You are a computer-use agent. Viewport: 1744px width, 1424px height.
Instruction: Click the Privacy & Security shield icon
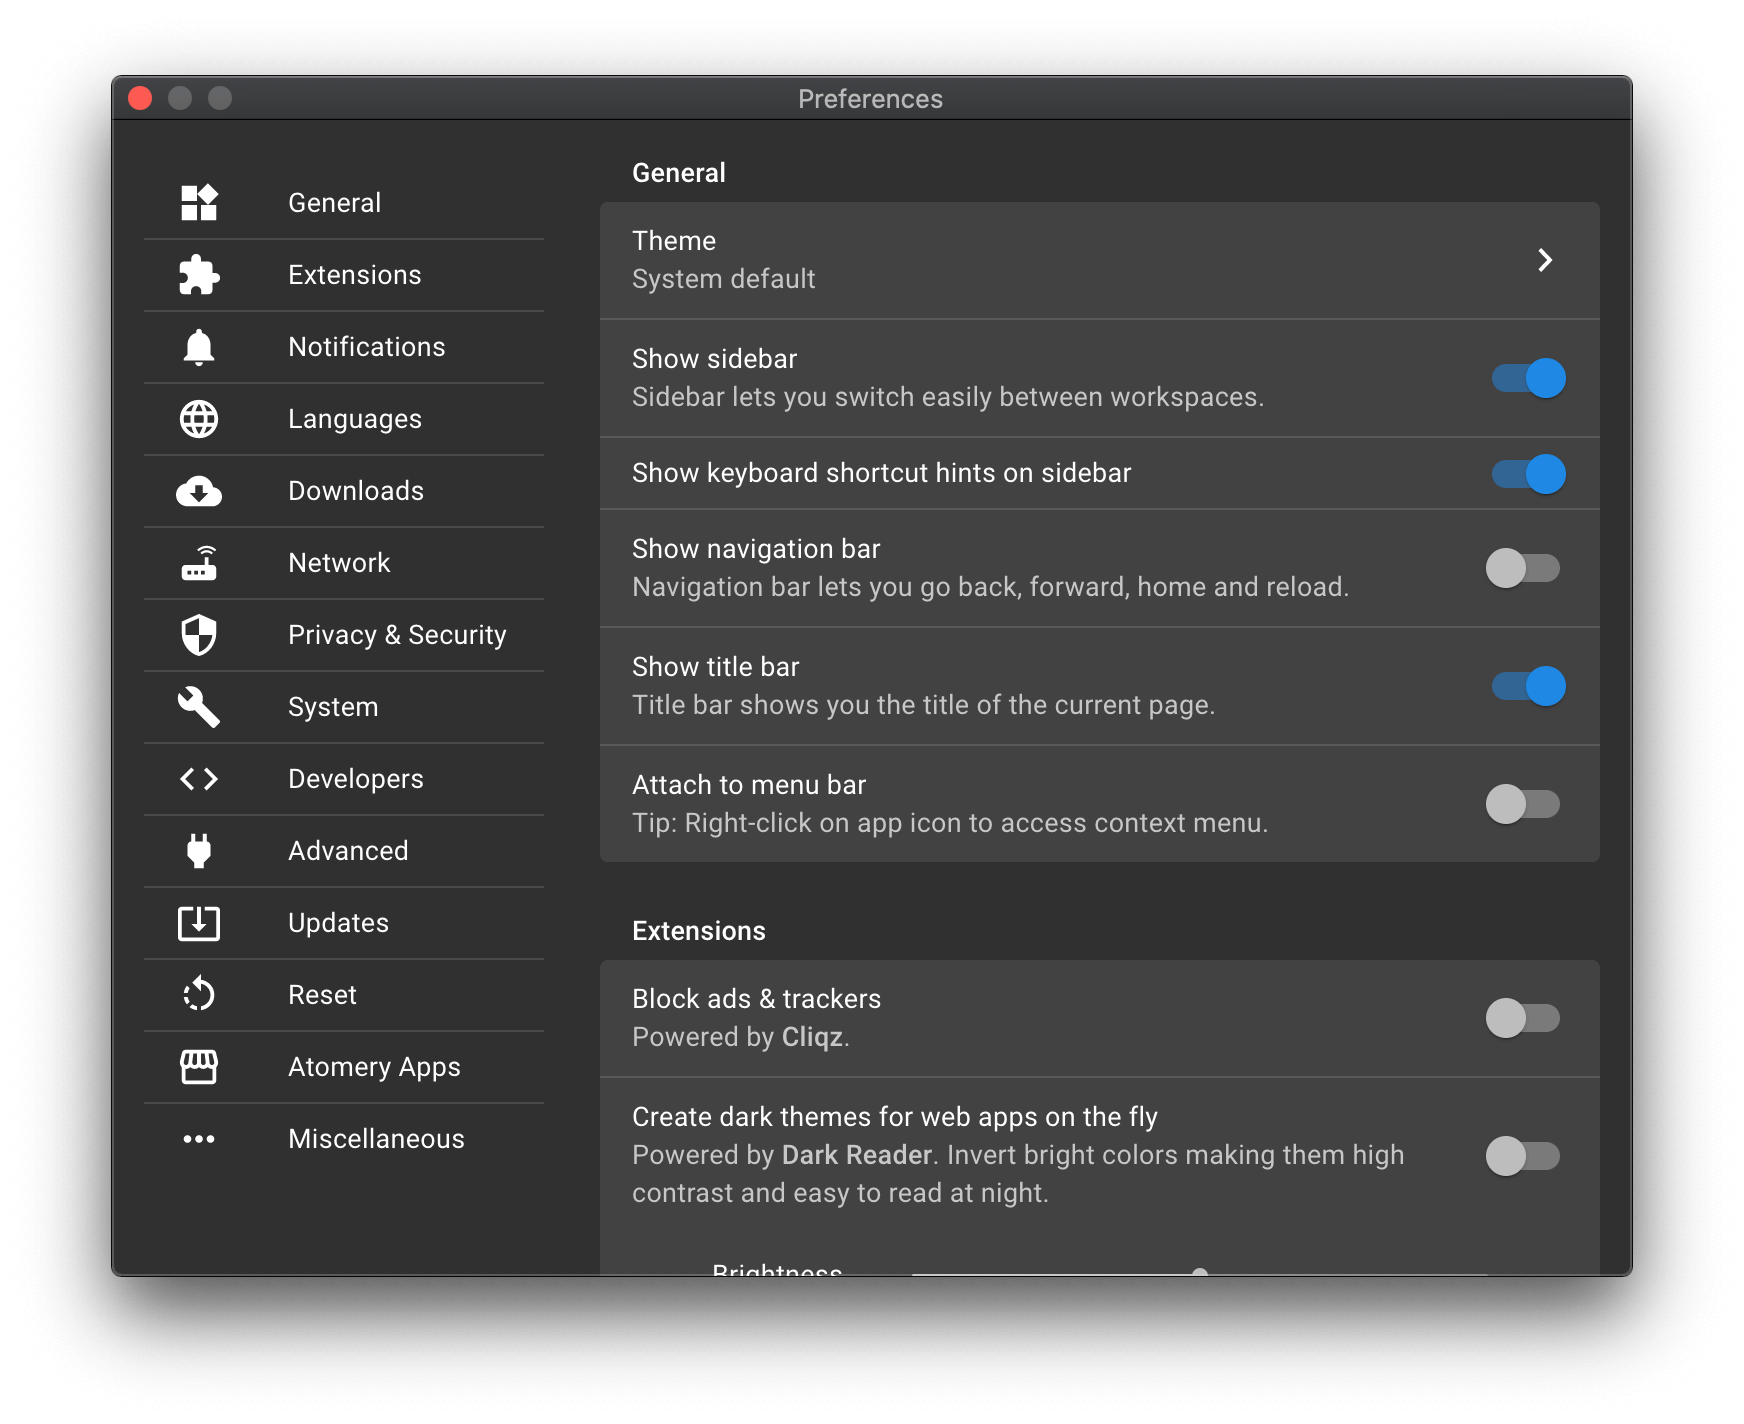pyautogui.click(x=199, y=635)
